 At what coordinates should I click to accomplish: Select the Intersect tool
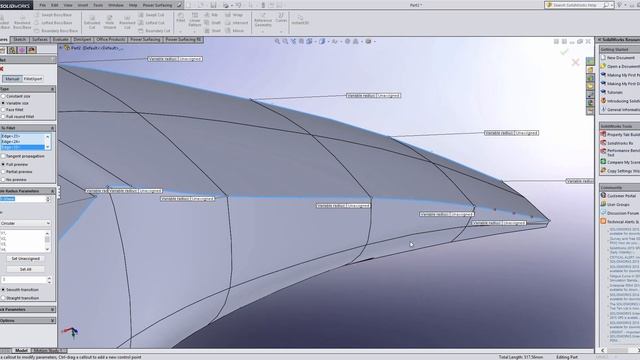click(x=237, y=23)
